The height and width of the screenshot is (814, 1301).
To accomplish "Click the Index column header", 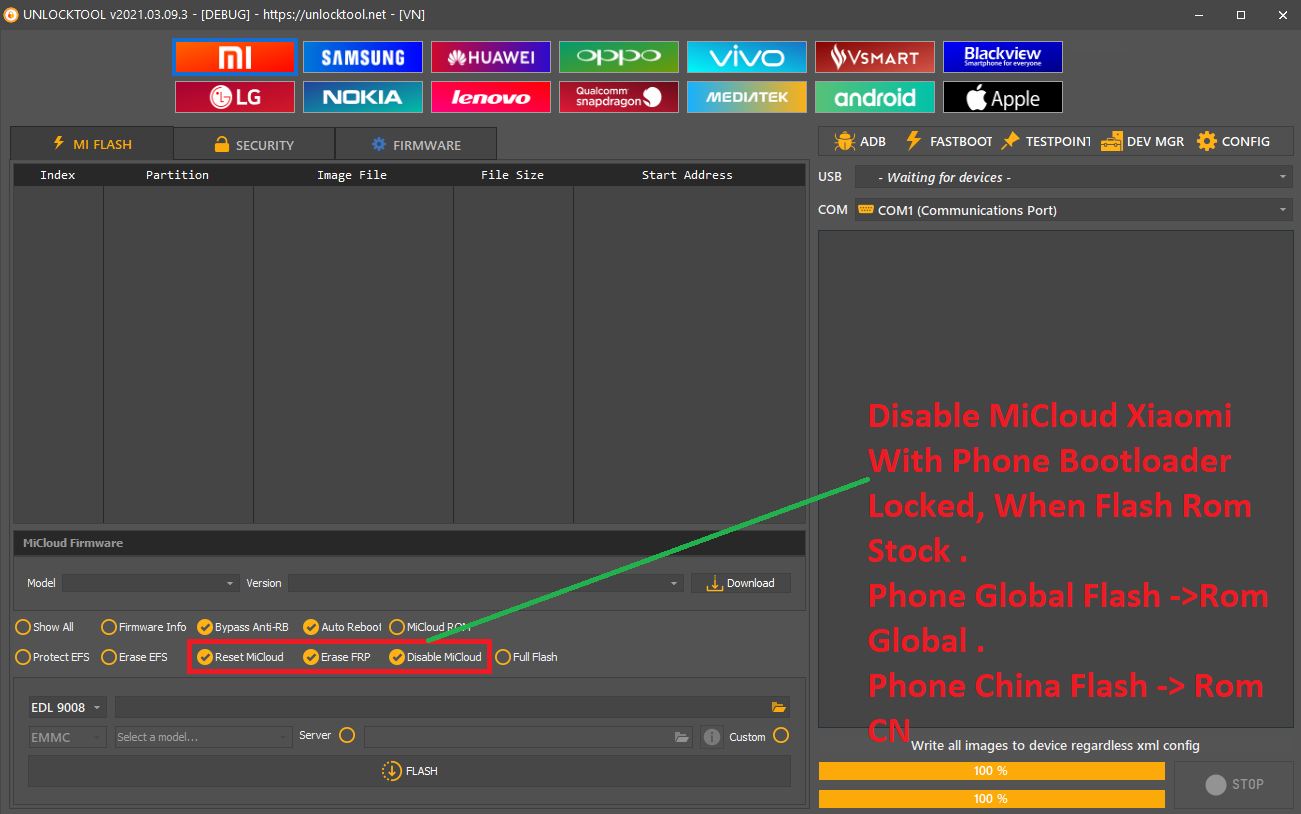I will coord(58,175).
